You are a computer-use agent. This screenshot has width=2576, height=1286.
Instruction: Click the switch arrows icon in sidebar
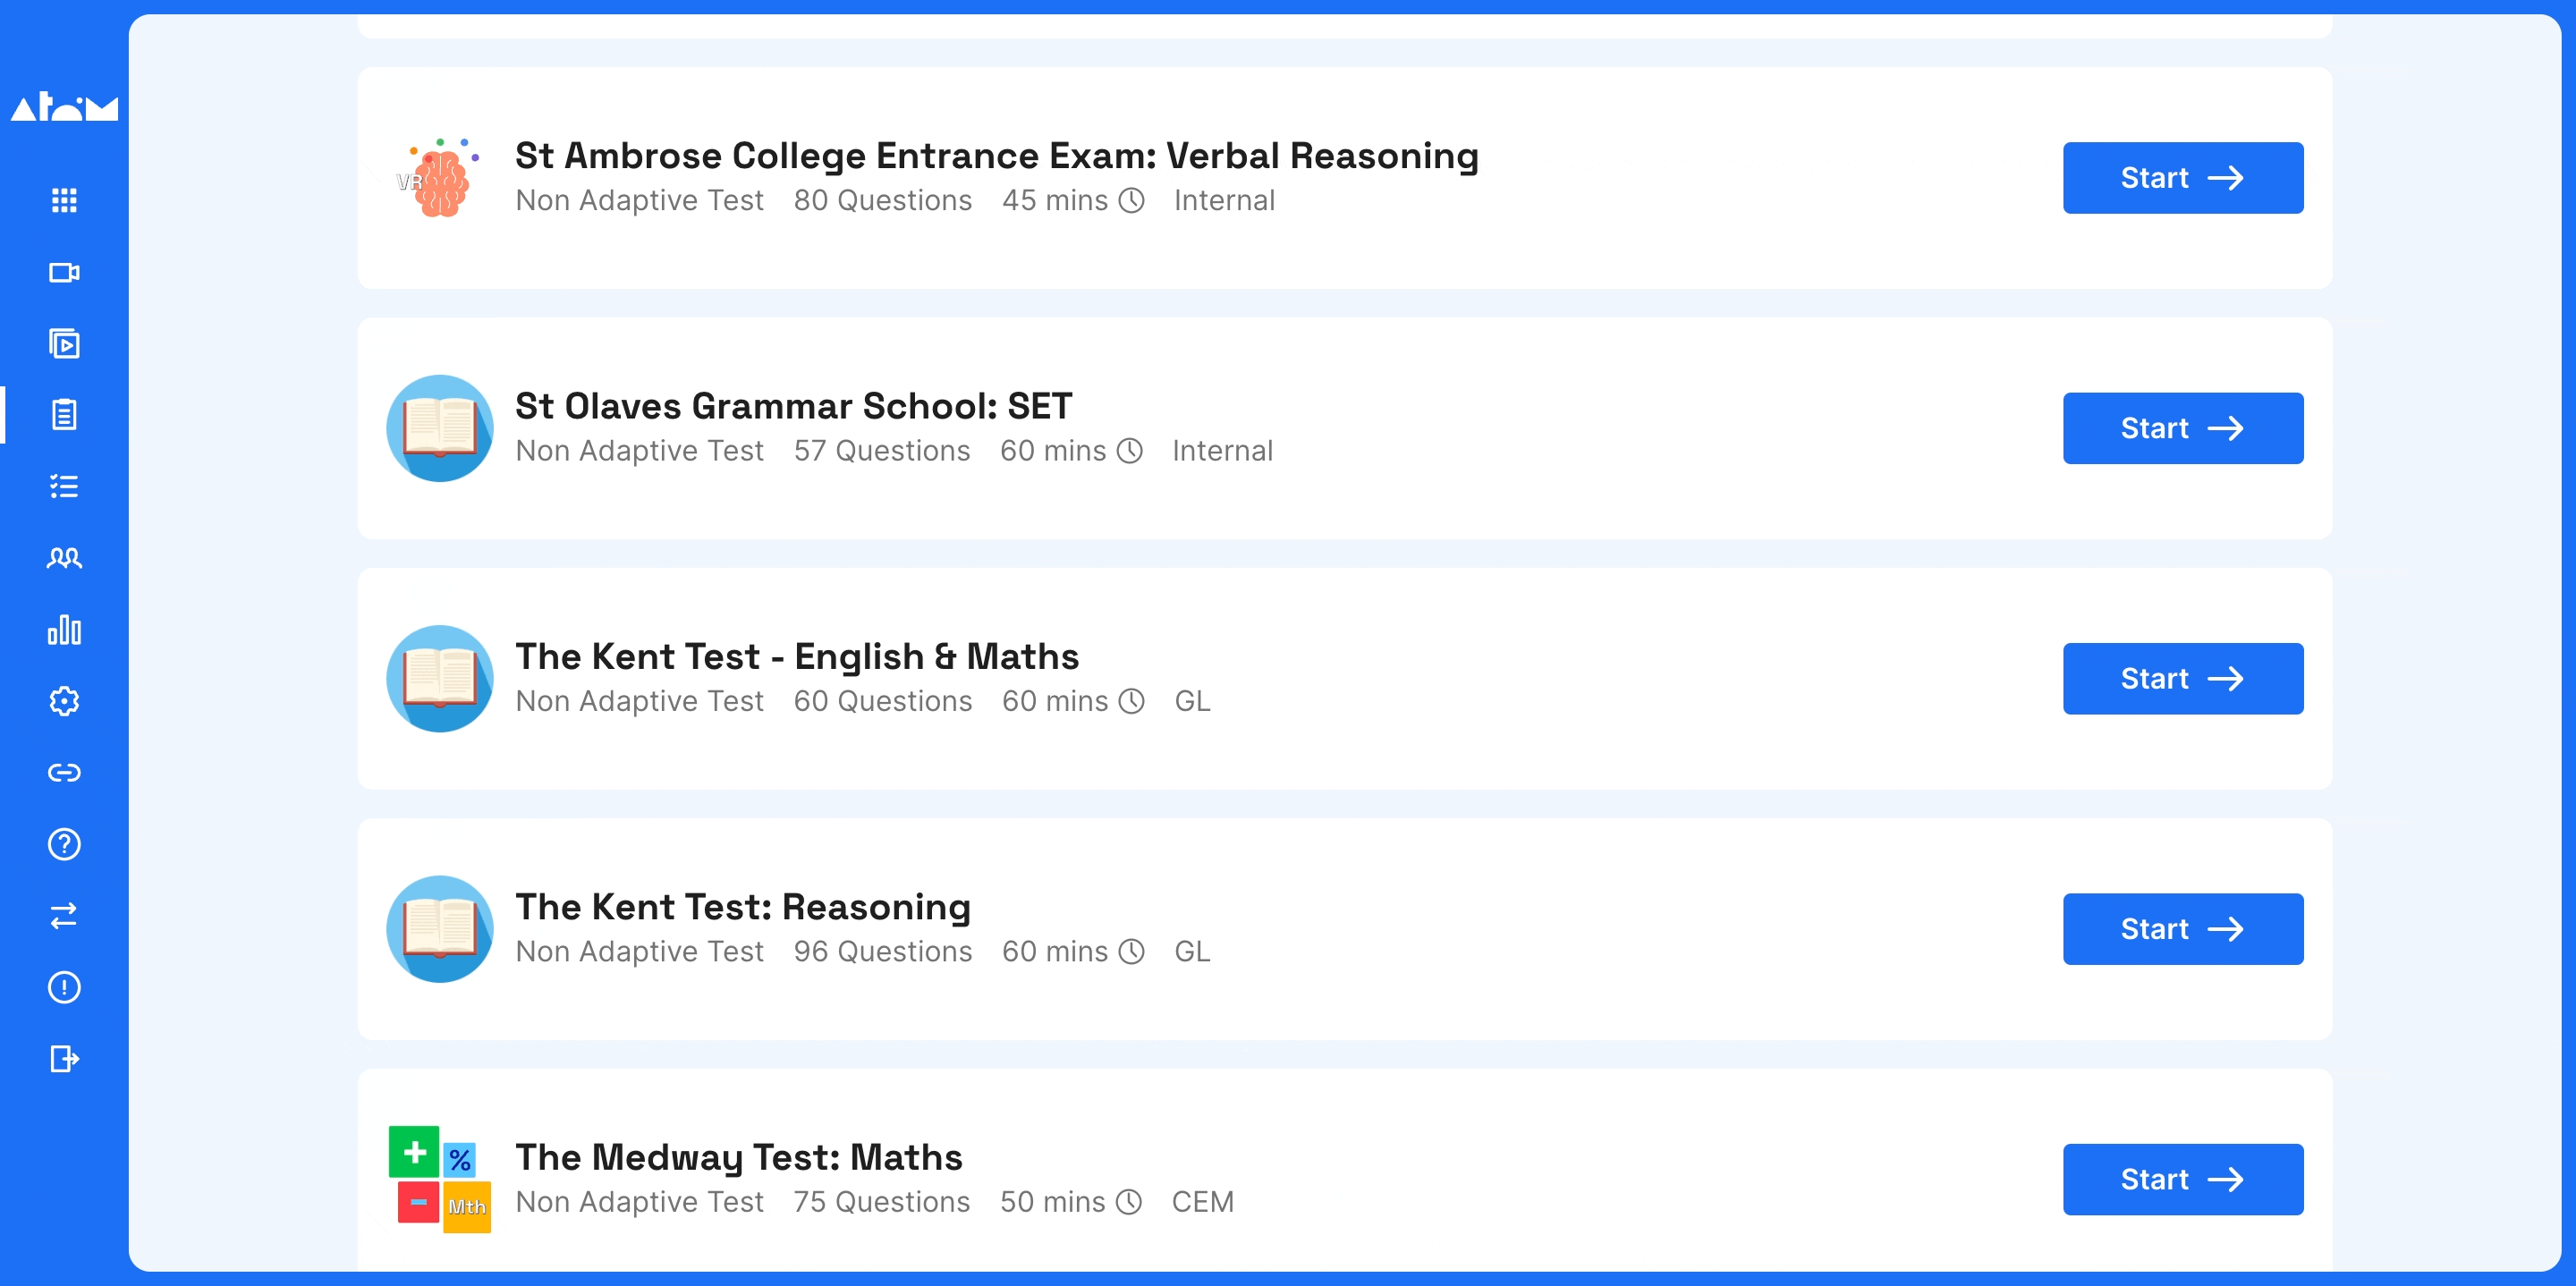(64, 916)
